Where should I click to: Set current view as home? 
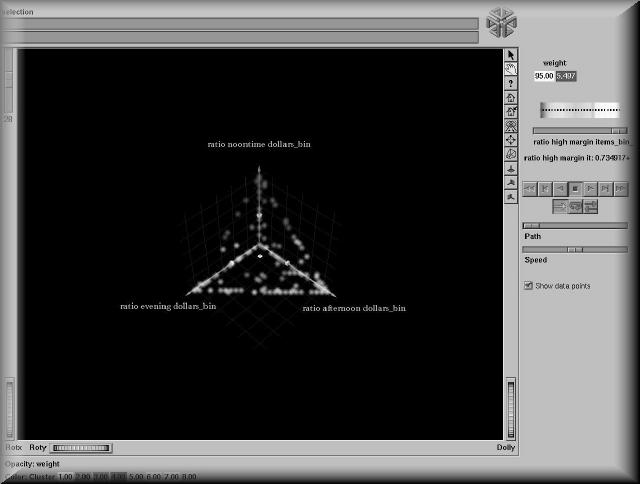[511, 111]
